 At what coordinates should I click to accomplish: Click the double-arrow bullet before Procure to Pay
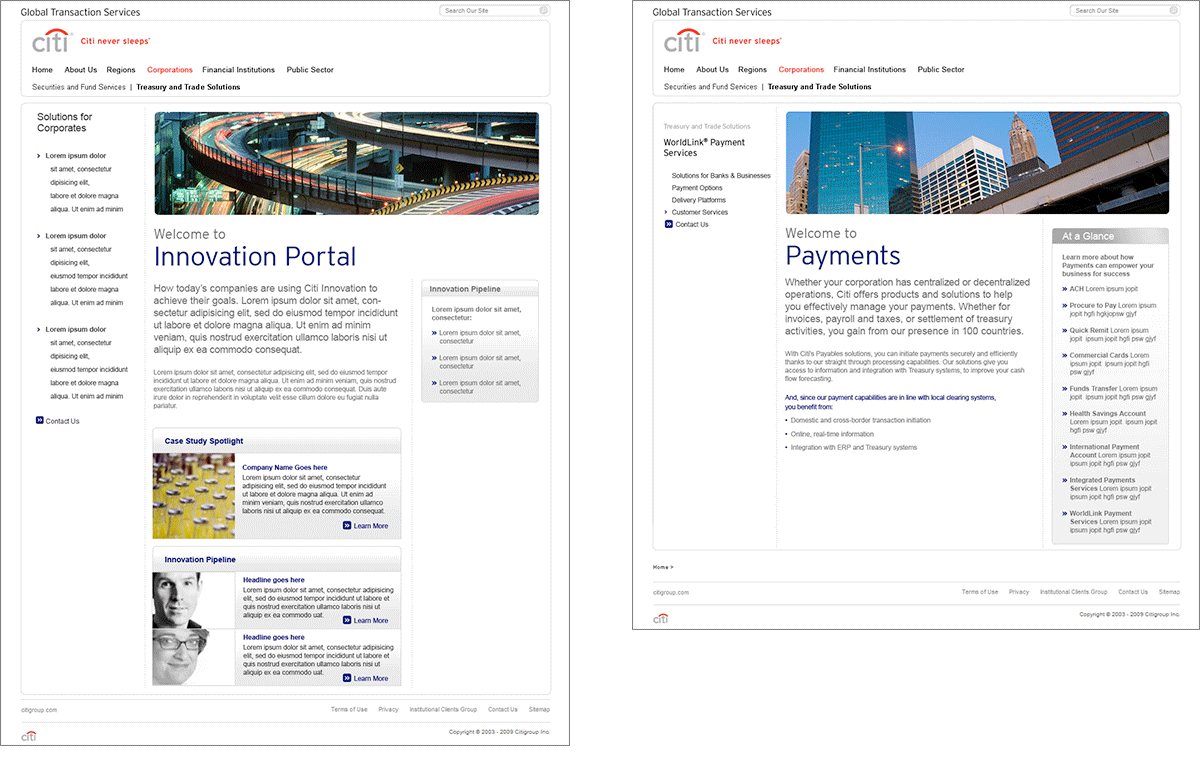[1065, 305]
